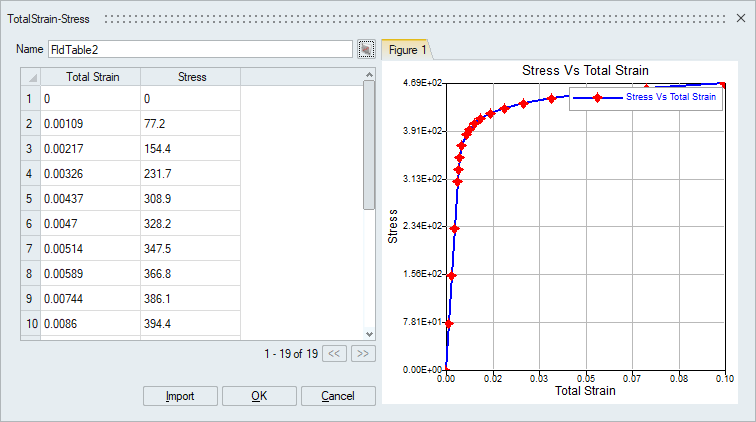Click the Import button

click(181, 396)
